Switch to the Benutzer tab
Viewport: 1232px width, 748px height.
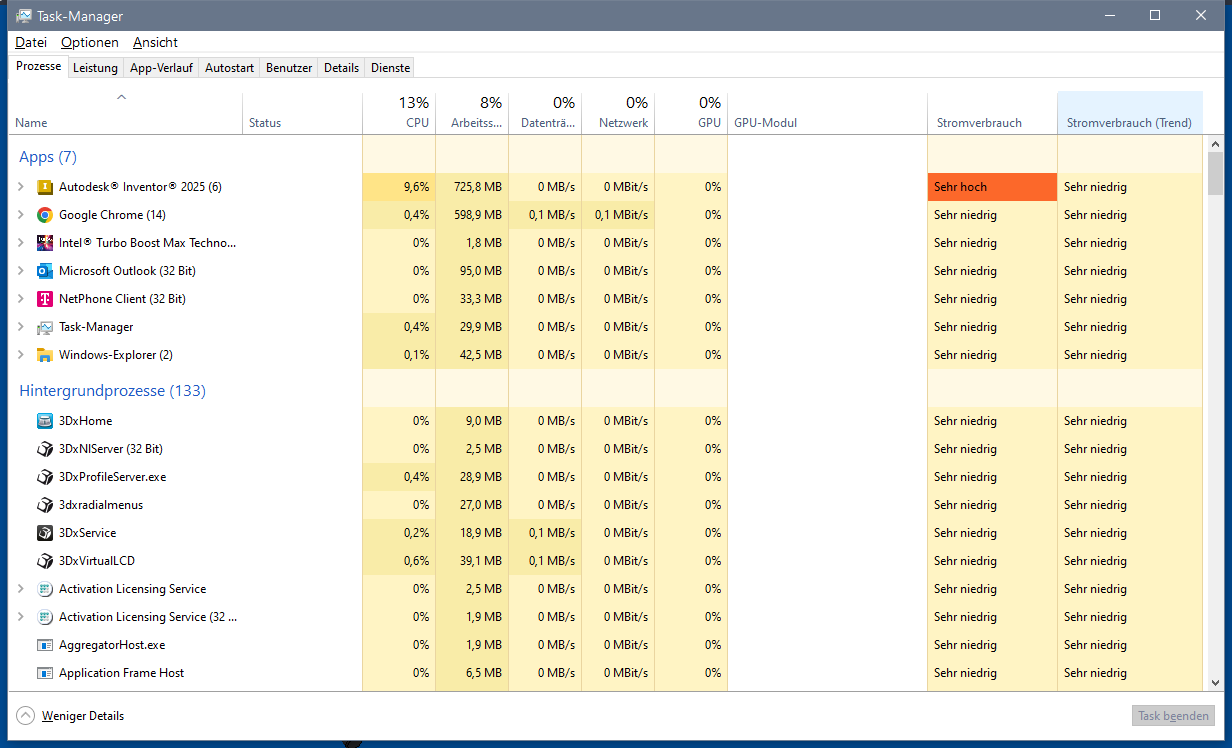[289, 68]
